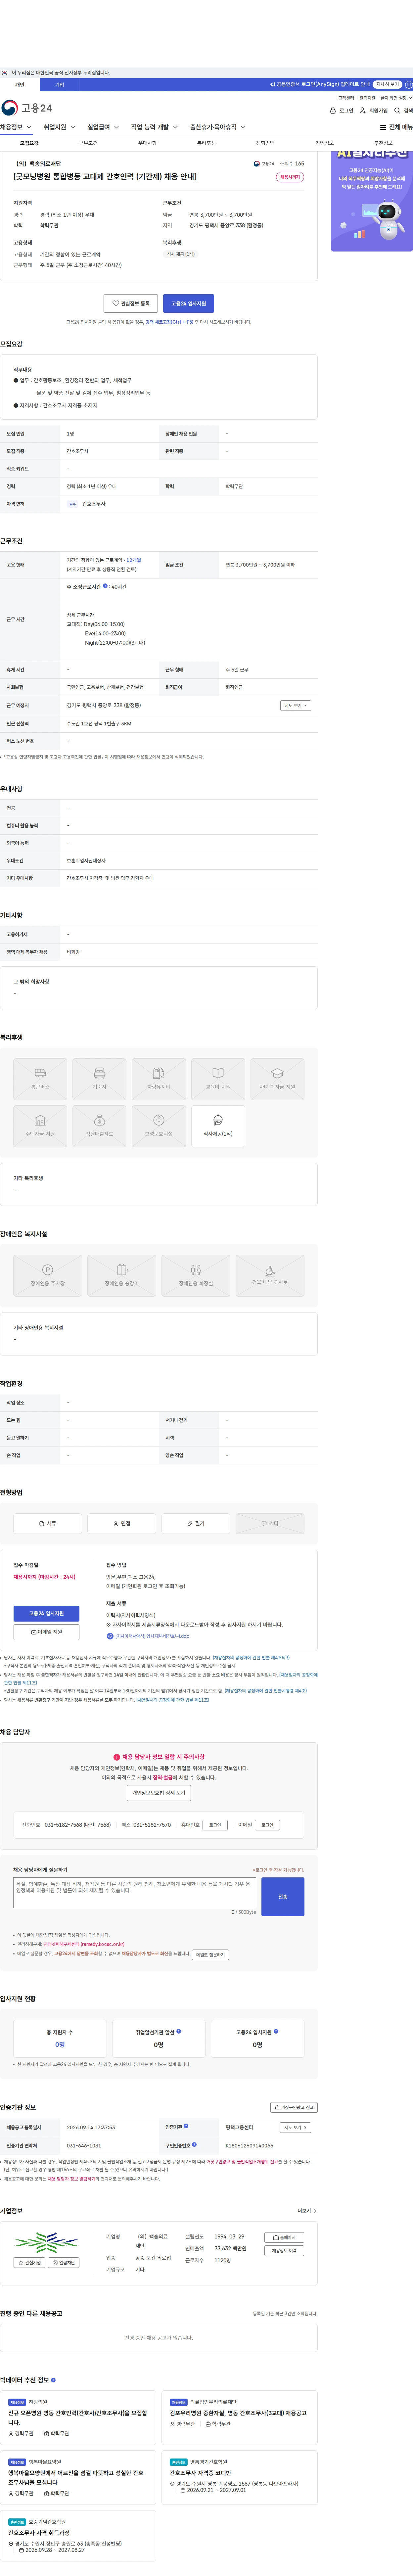Jump to the 근무조건 section tab
This screenshot has width=413, height=2576.
point(88,143)
